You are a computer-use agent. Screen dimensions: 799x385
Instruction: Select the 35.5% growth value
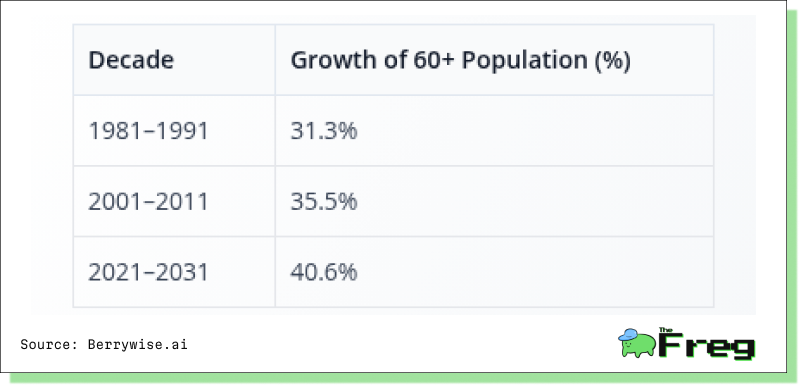pyautogui.click(x=324, y=201)
